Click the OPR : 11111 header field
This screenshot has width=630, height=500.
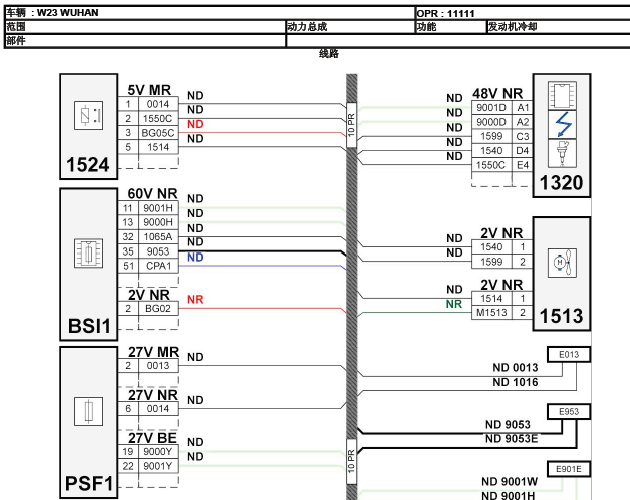click(x=446, y=14)
